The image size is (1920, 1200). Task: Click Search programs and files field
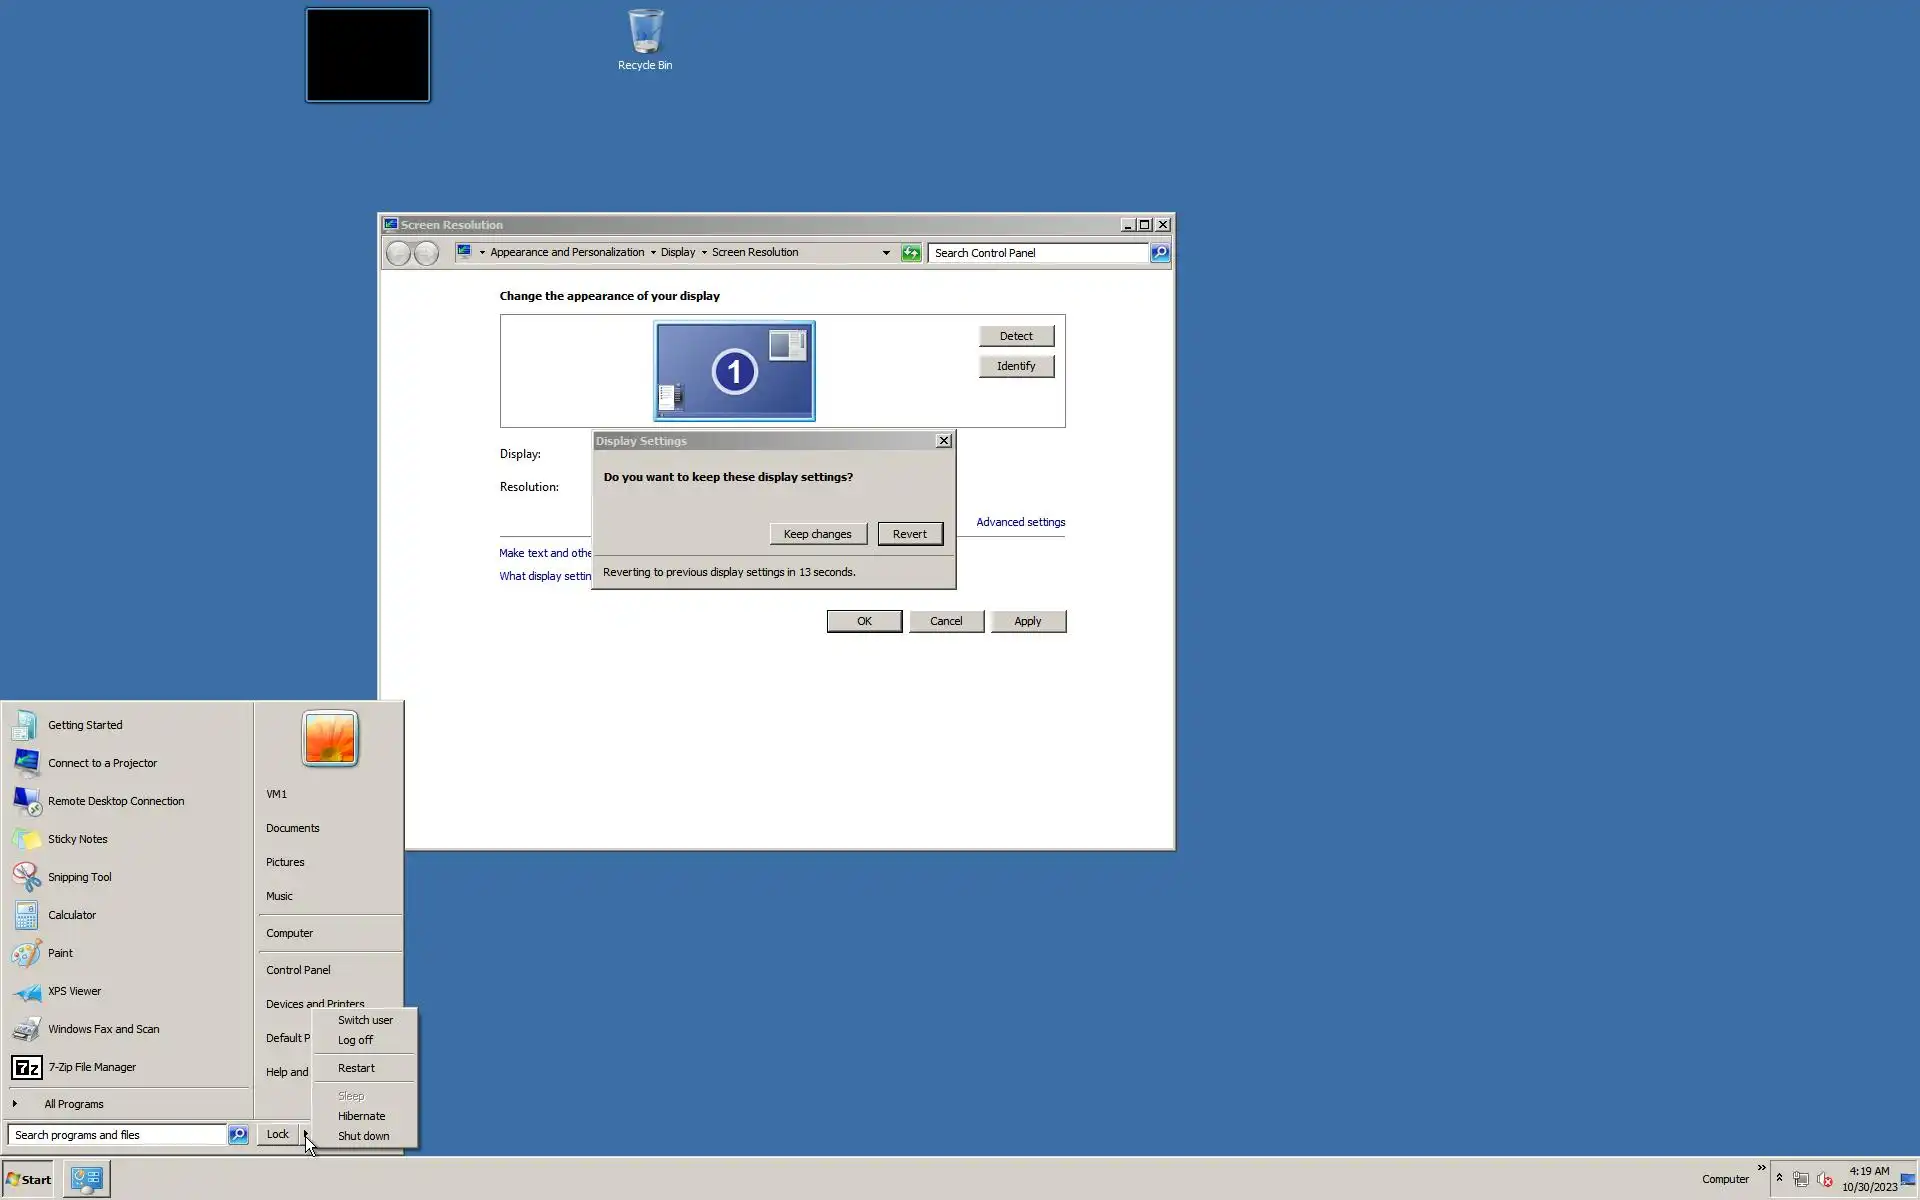pos(118,1135)
